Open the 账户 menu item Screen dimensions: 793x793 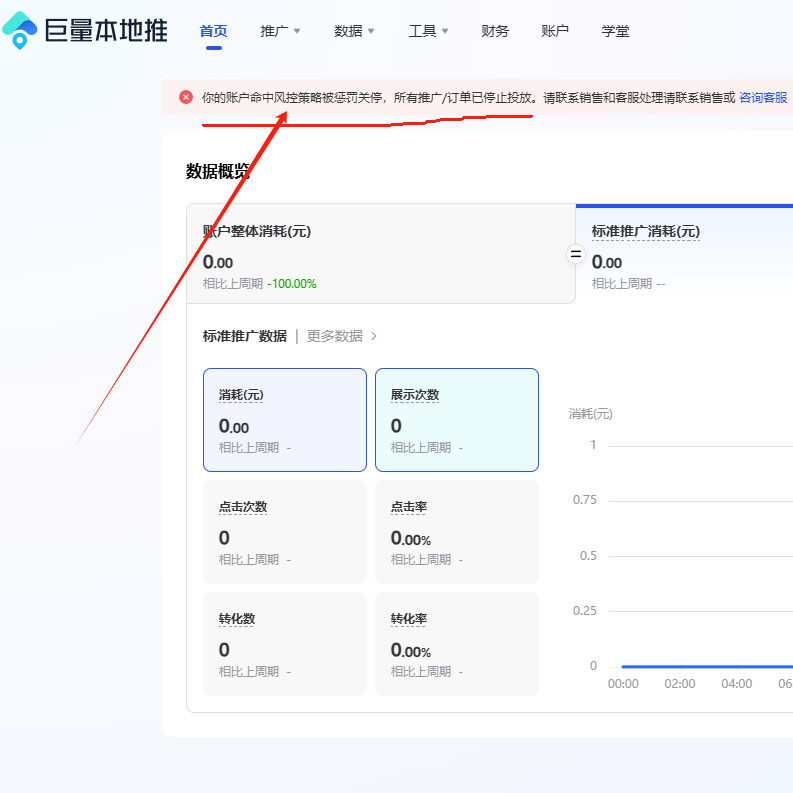(555, 31)
